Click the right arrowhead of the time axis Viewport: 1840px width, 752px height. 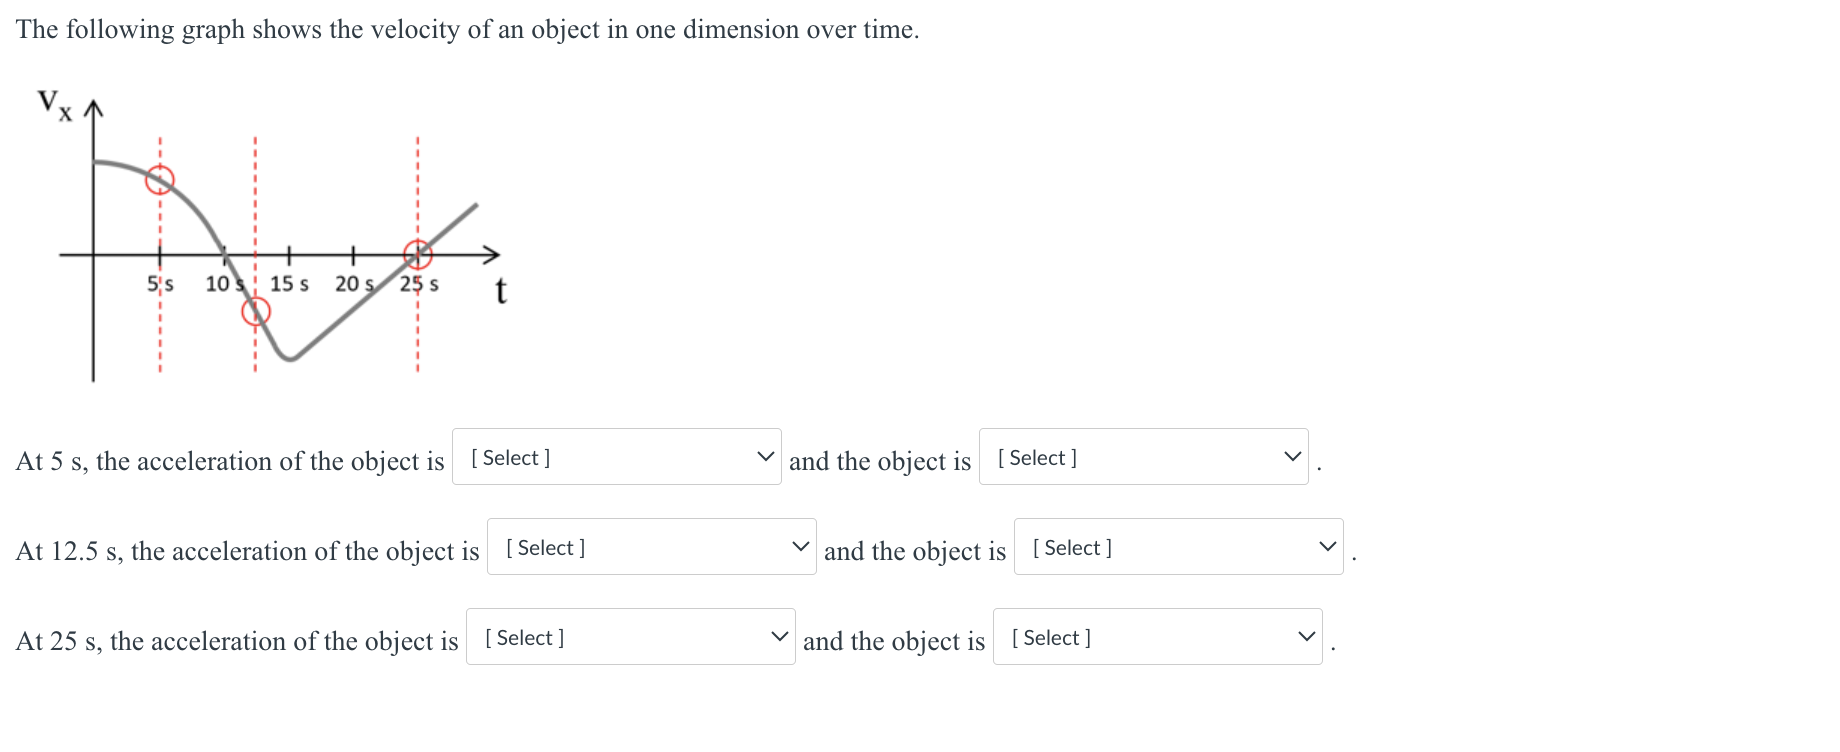pyautogui.click(x=491, y=254)
